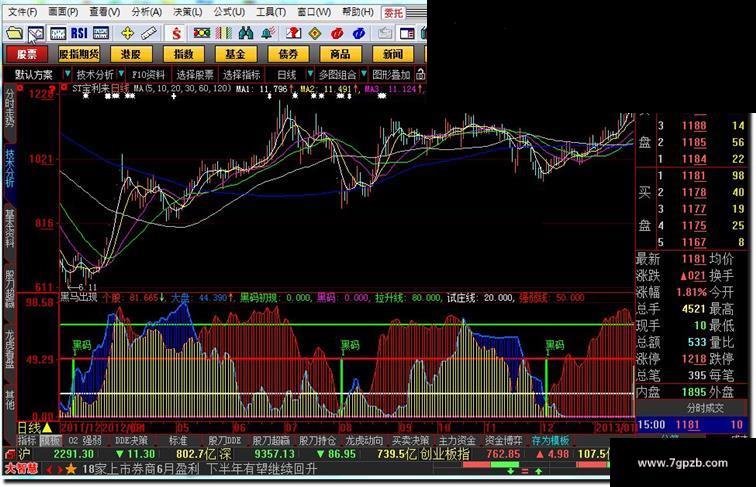Select the yellow crosshair move tool
The width and height of the screenshot is (756, 487).
tap(127, 33)
